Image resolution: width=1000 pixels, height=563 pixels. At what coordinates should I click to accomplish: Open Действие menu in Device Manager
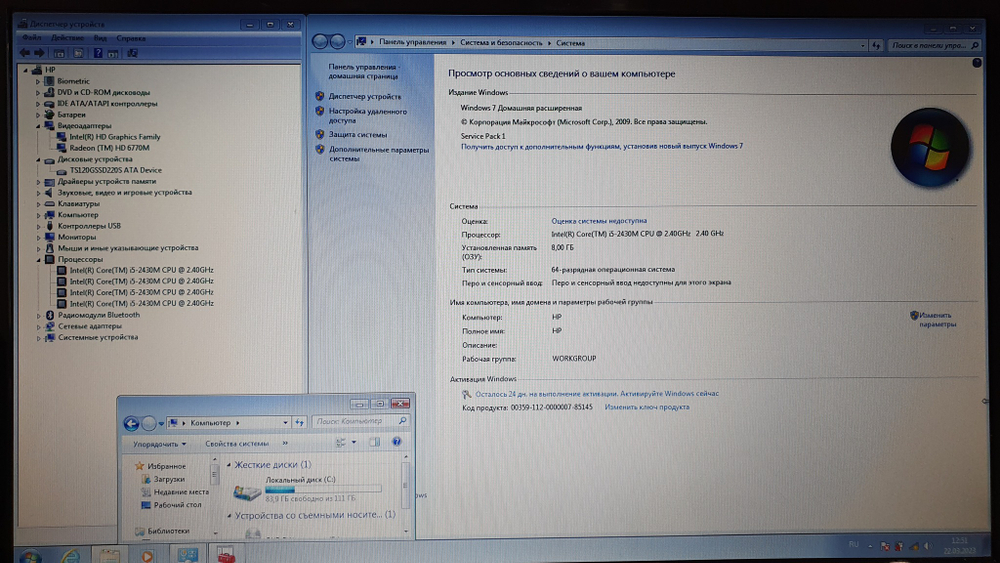click(x=67, y=38)
